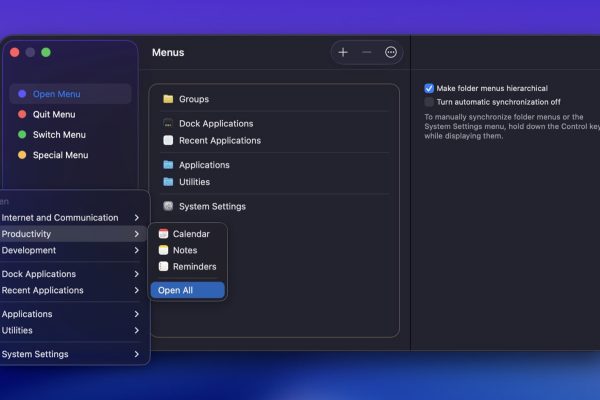Click the plus button to add menu item
600x400 pixels.
pyautogui.click(x=343, y=52)
